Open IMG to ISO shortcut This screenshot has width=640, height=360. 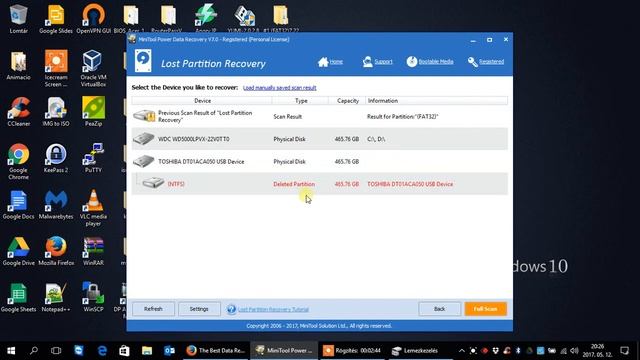(x=56, y=111)
